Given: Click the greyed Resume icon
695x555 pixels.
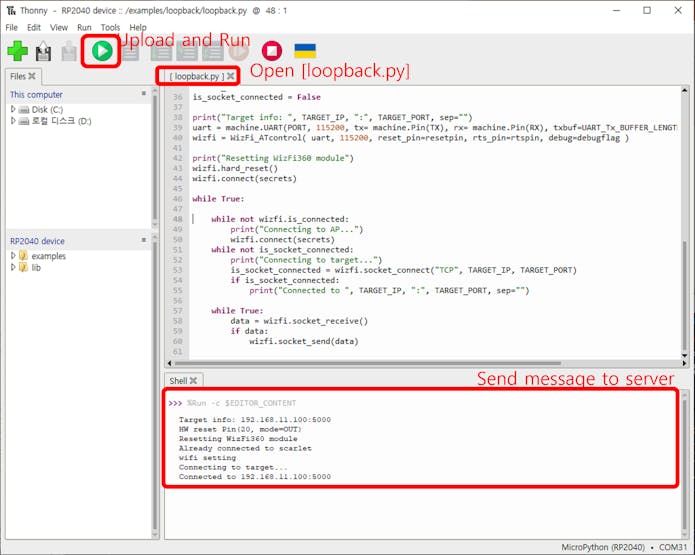Looking at the screenshot, I should tap(239, 51).
